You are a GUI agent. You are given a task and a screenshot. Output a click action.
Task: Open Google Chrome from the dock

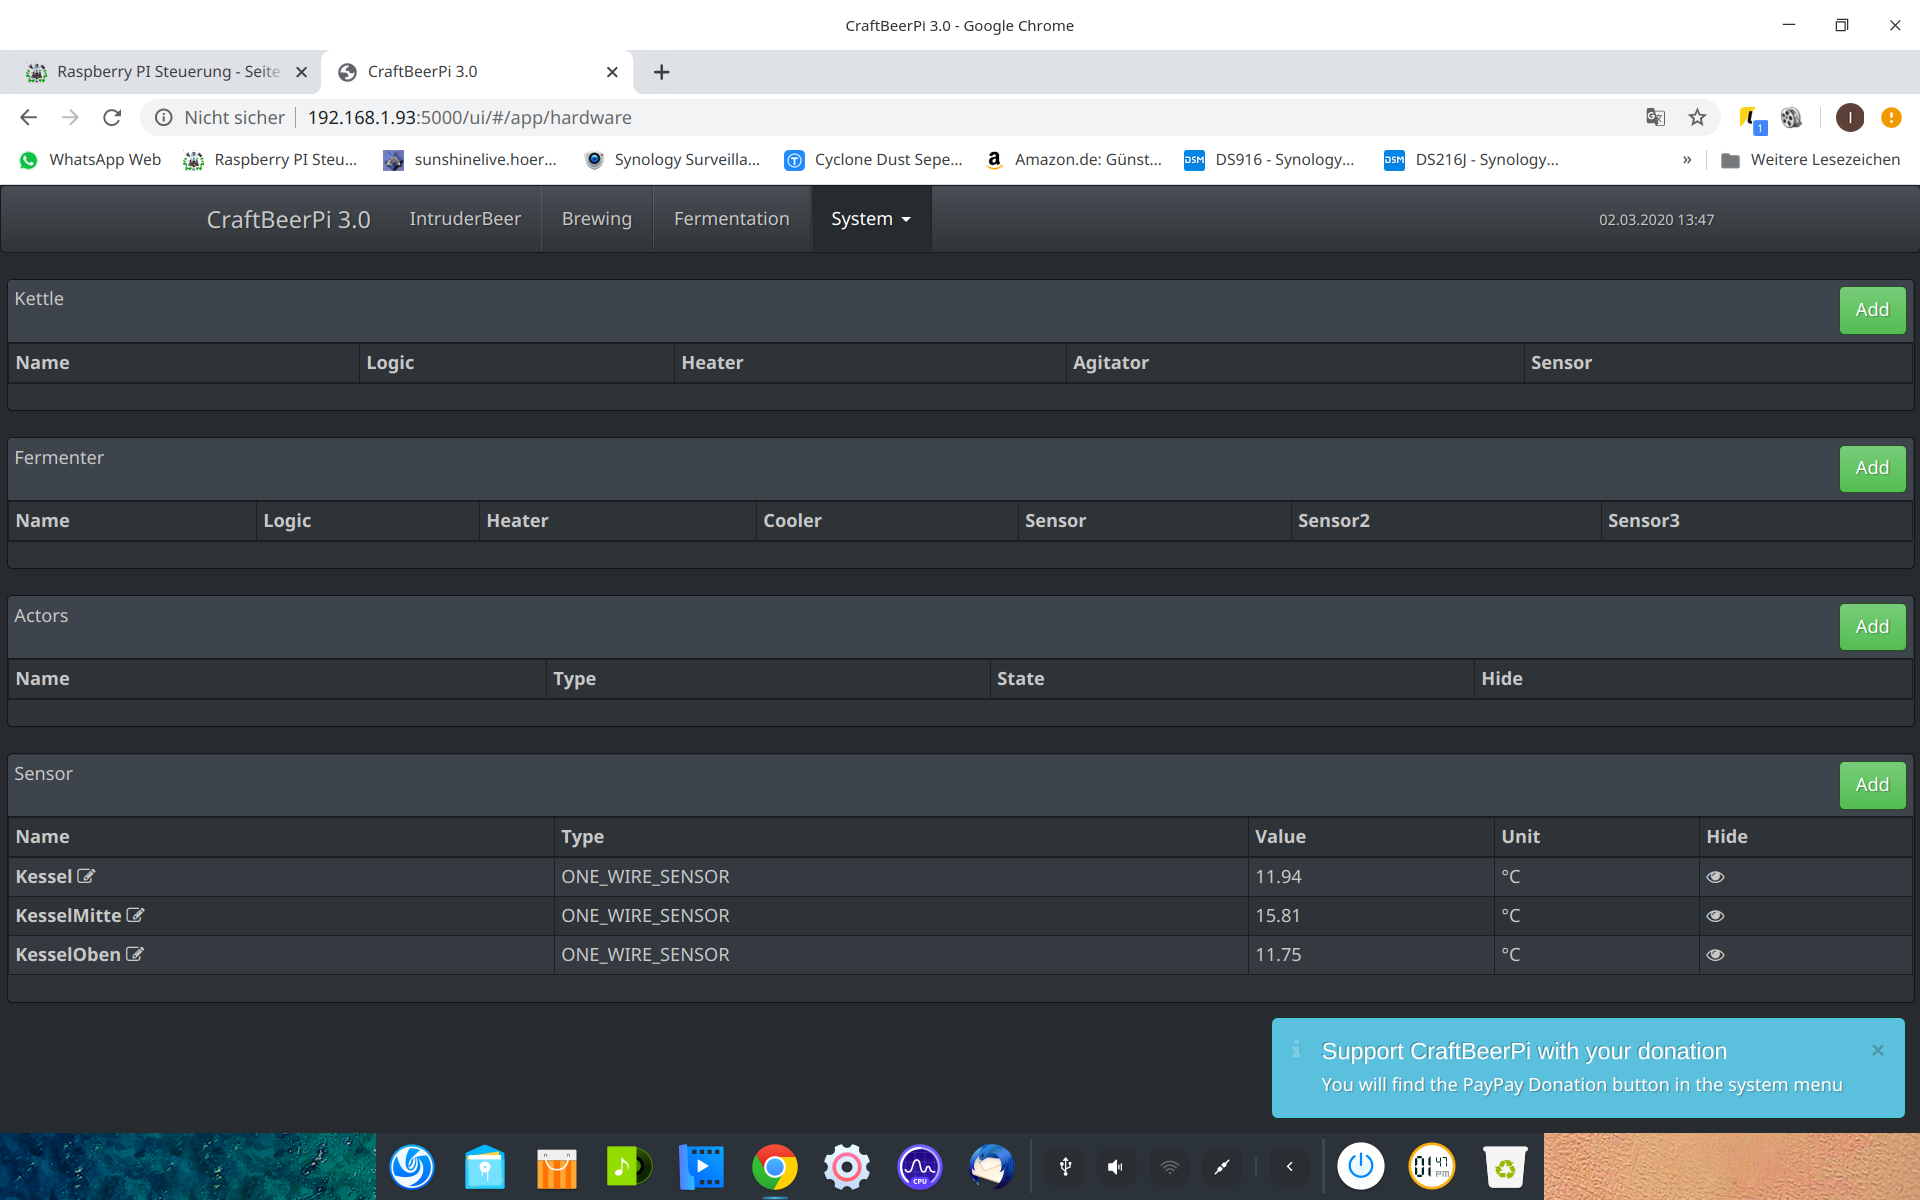click(774, 1166)
